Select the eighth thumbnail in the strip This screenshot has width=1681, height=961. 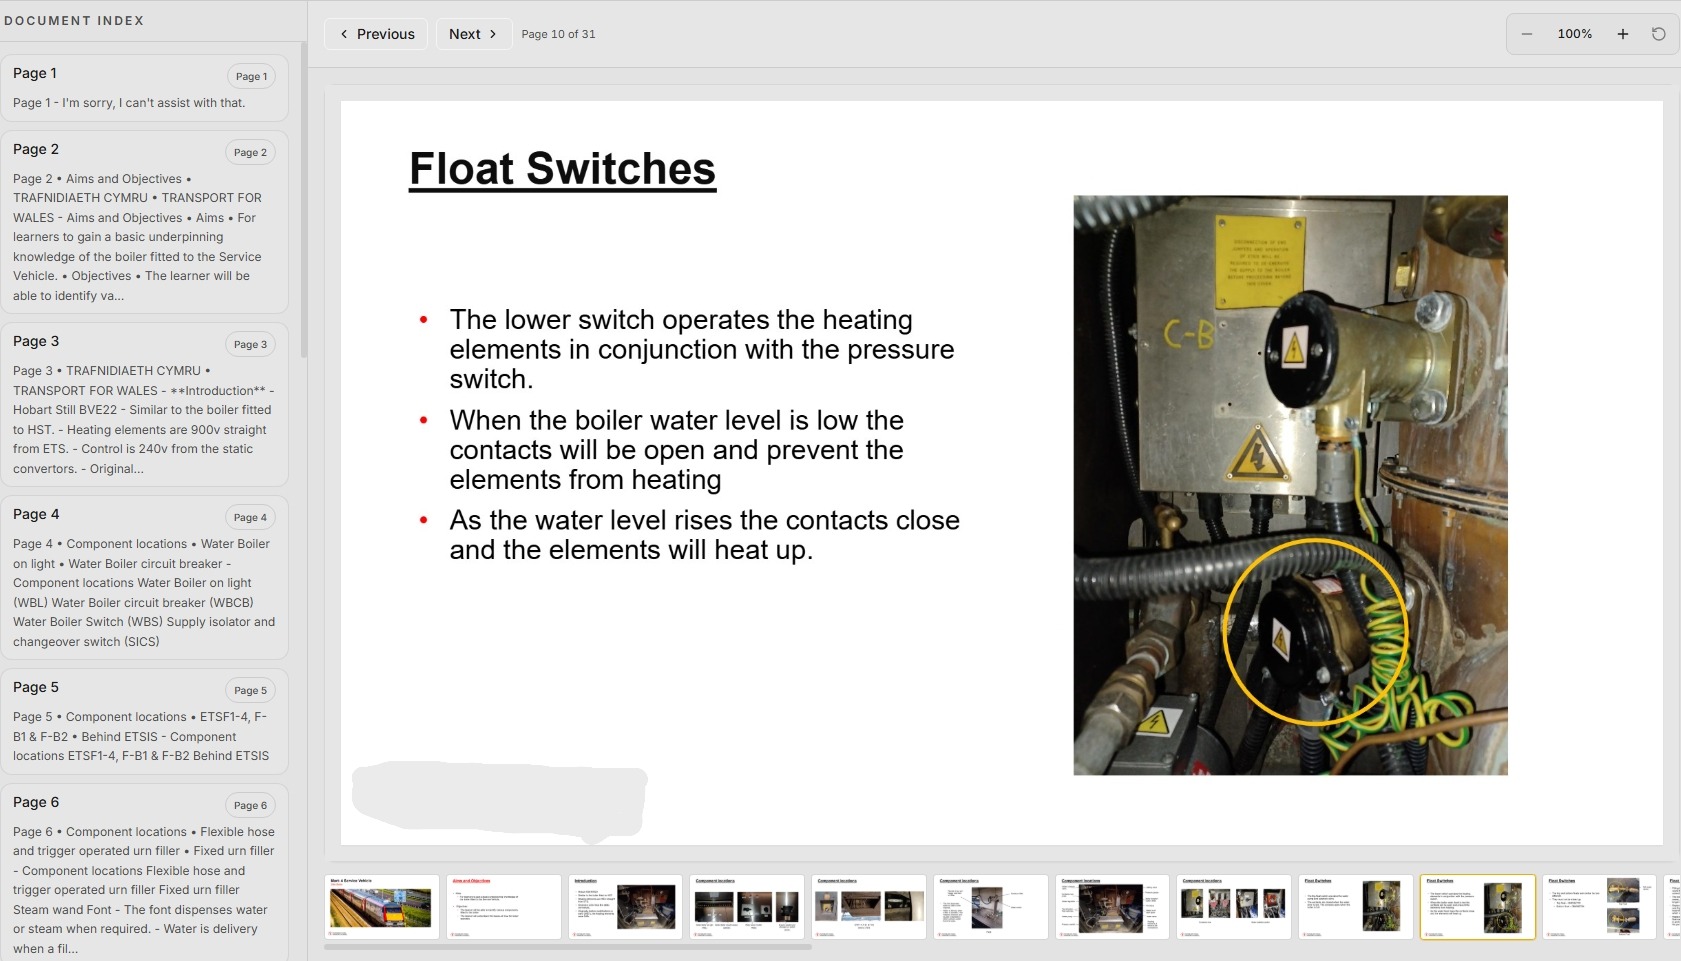[1235, 907]
